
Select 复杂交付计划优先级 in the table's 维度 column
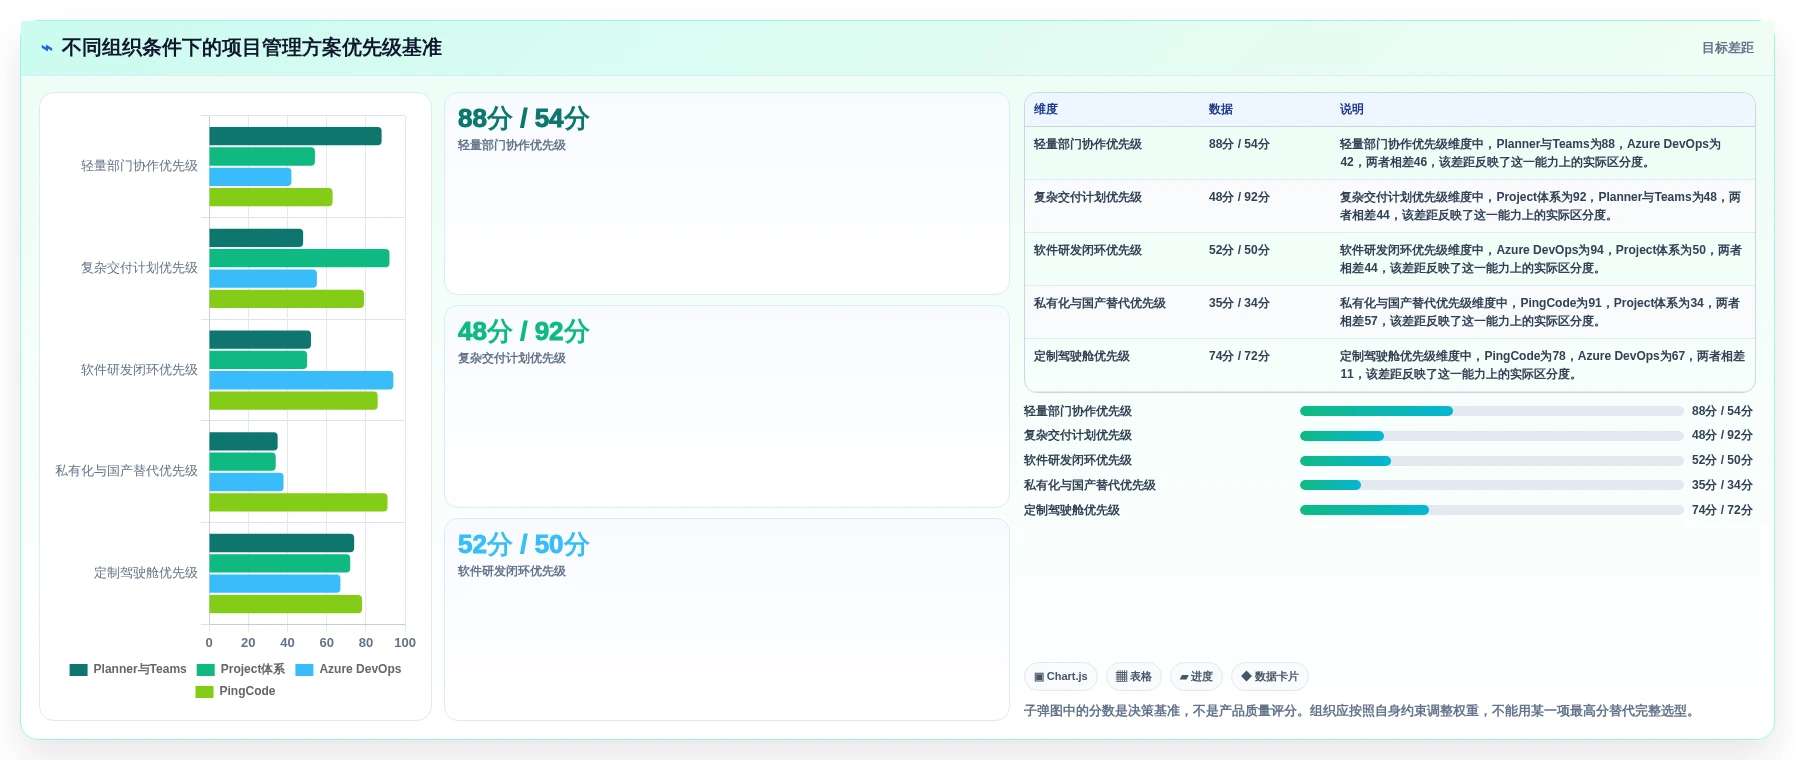[1088, 197]
